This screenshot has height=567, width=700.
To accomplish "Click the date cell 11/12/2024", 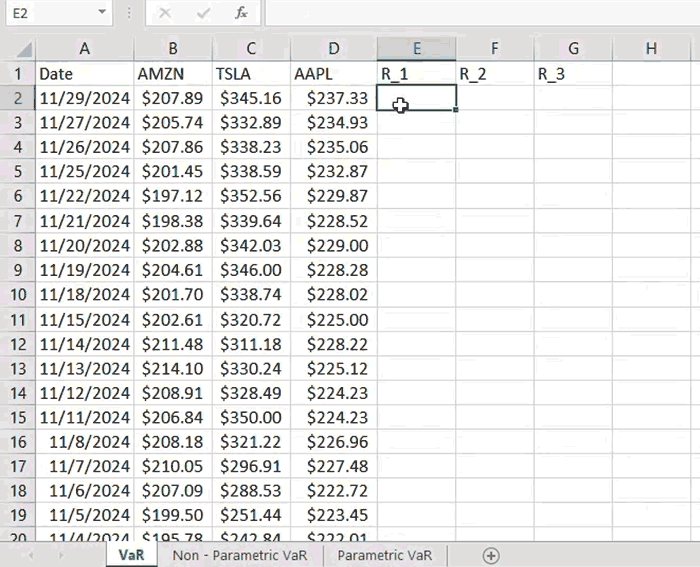I will point(84,393).
